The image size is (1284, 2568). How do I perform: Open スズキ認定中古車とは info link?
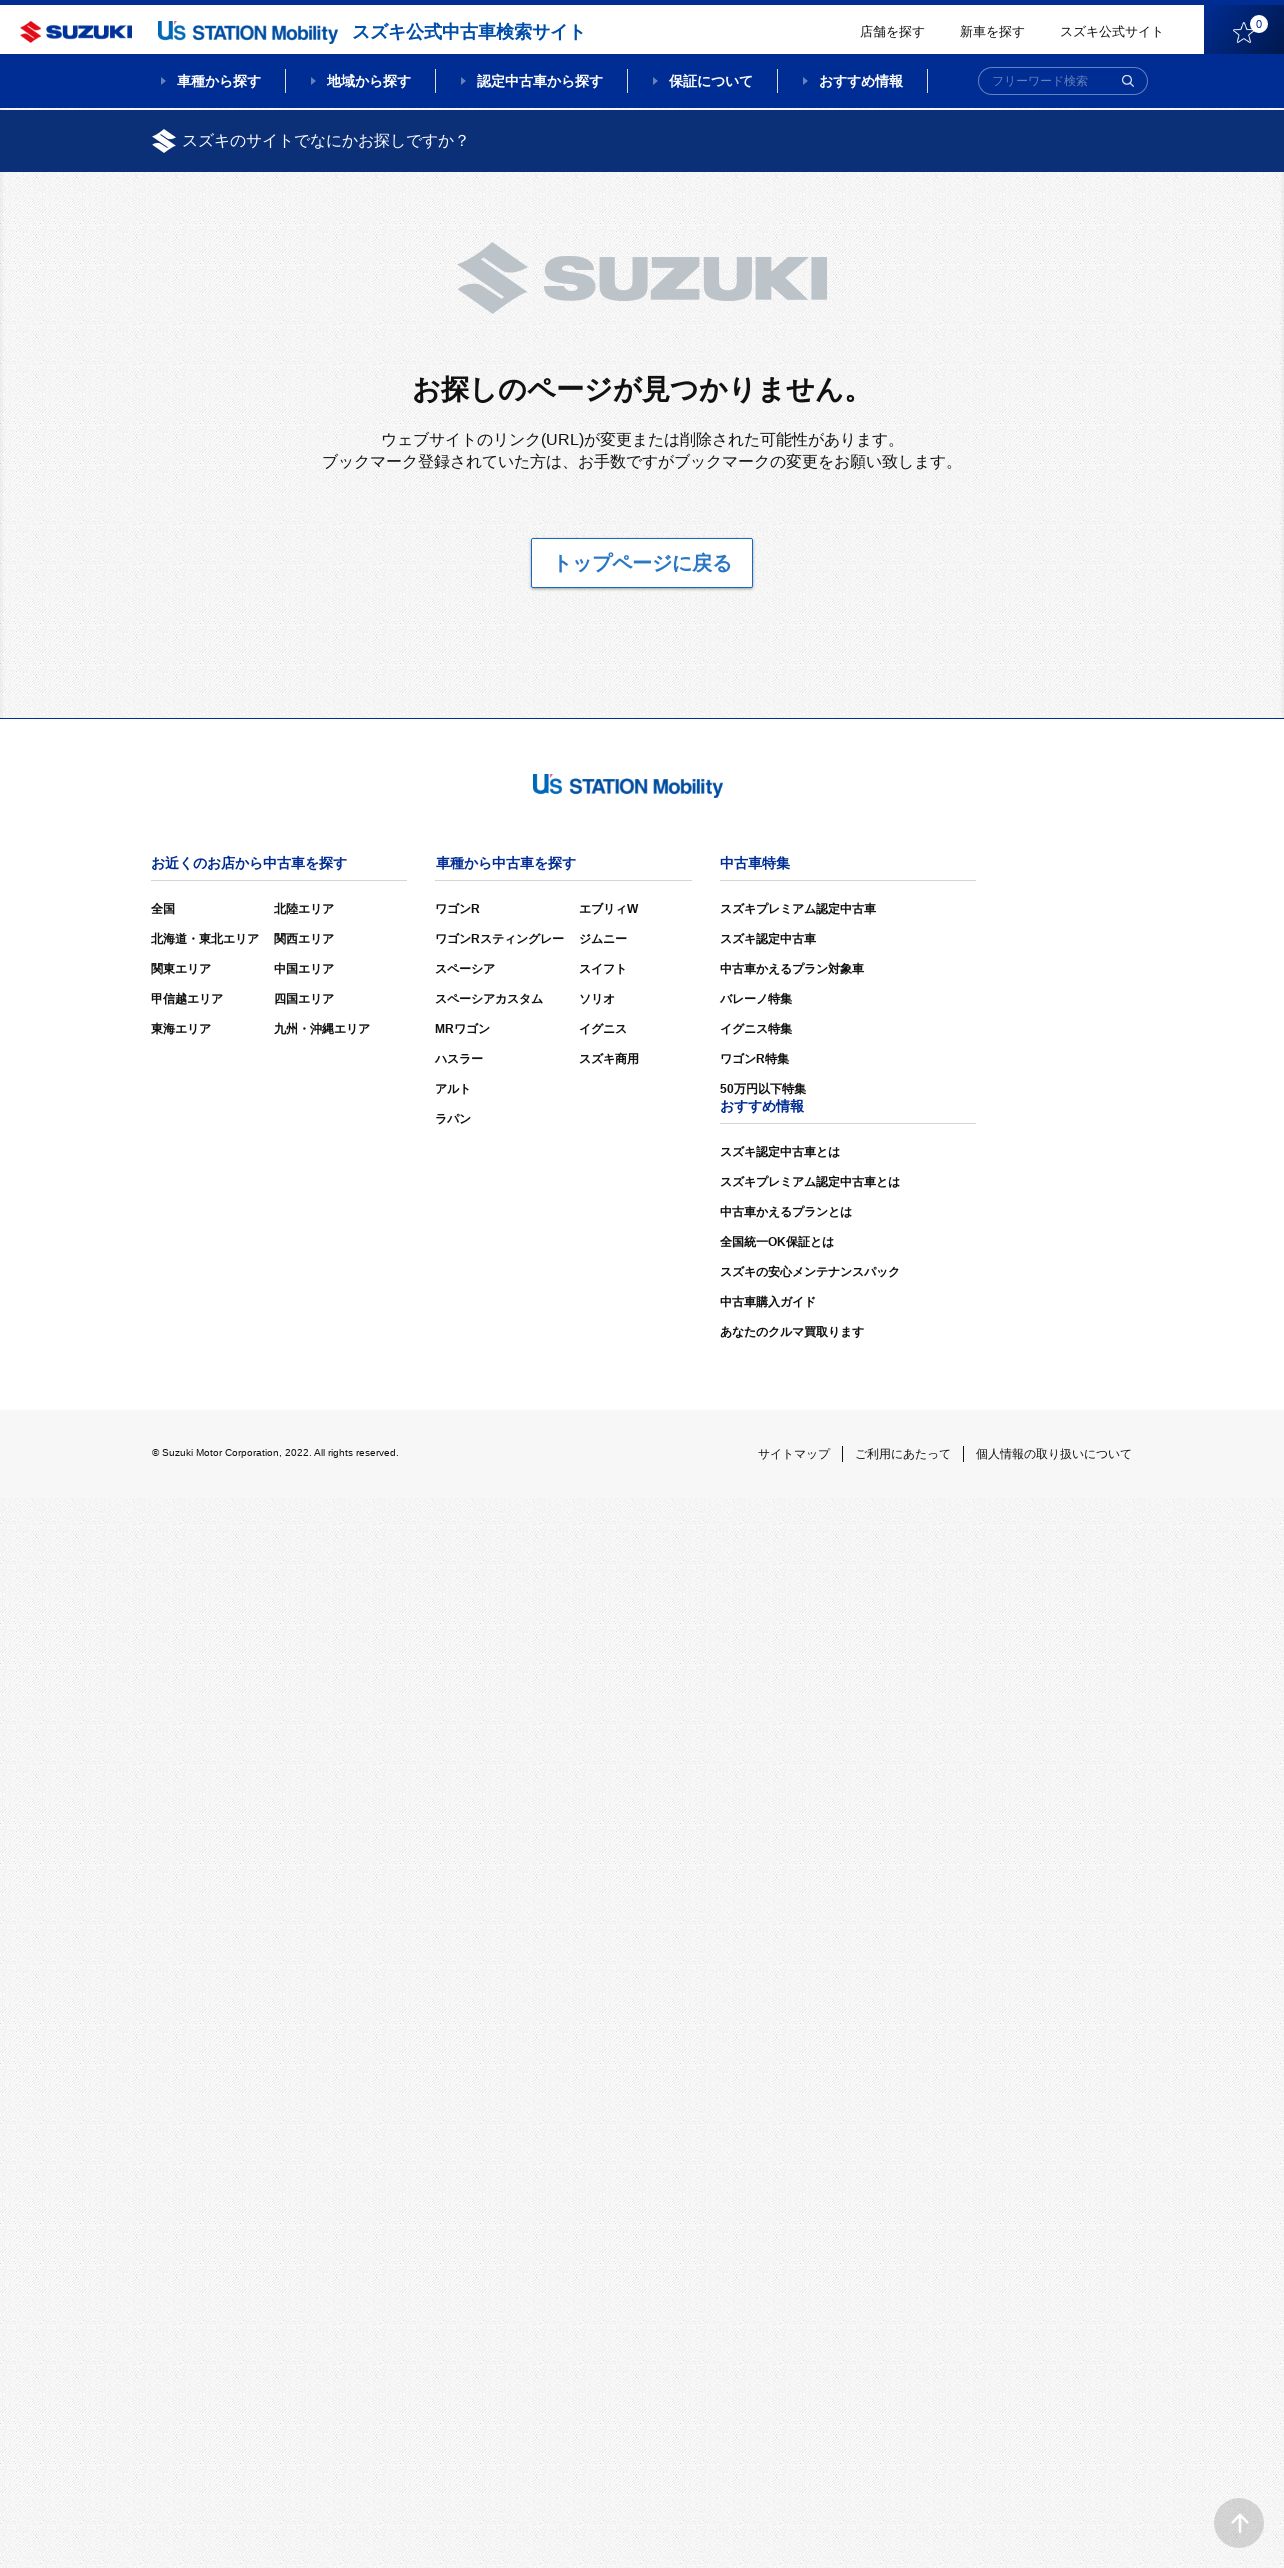pos(780,1152)
